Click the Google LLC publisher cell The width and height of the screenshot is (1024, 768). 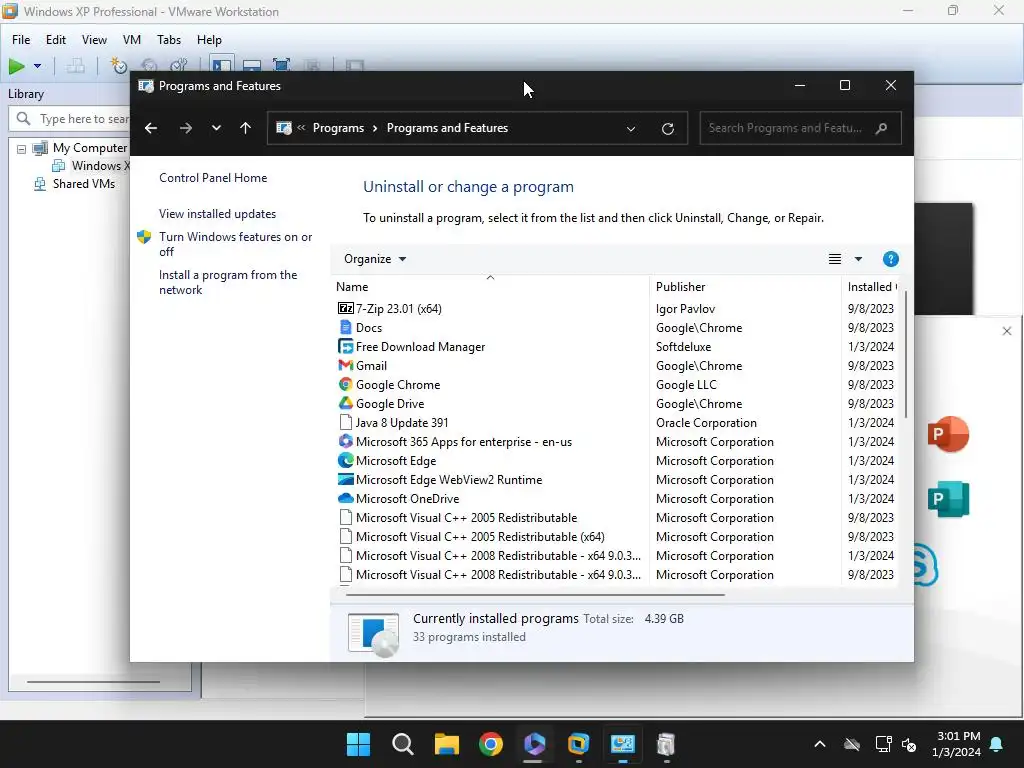coord(686,385)
